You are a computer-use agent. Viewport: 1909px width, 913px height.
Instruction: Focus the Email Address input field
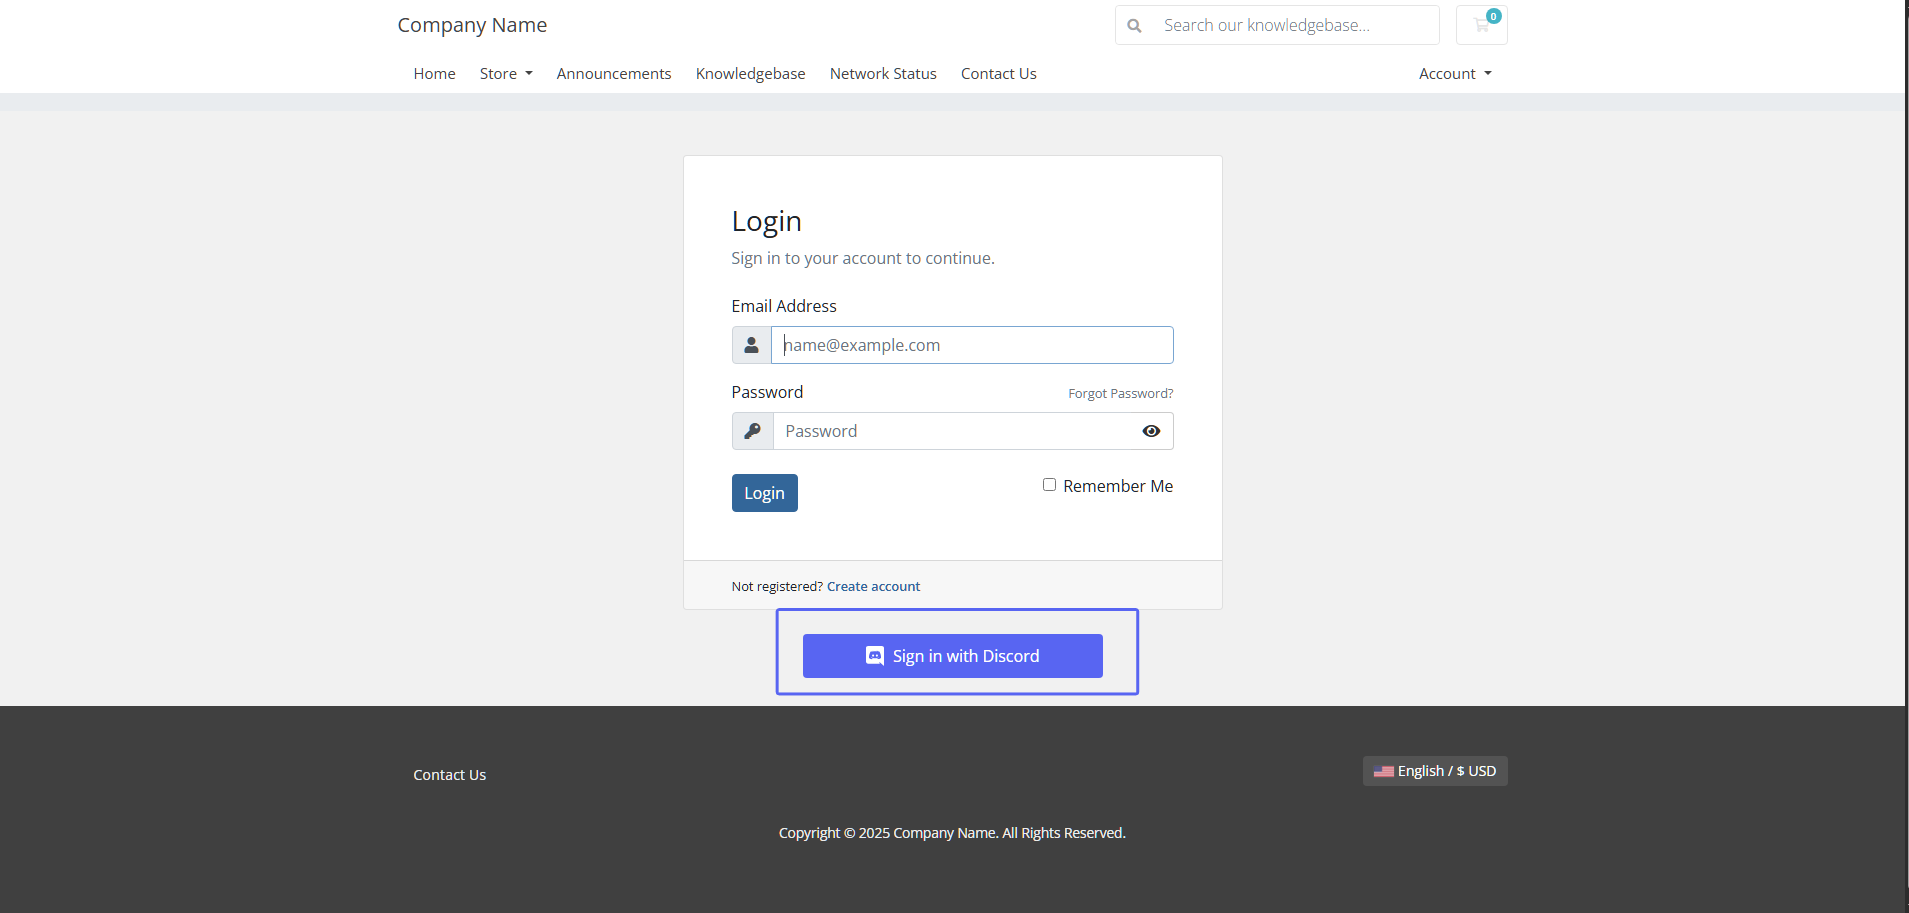[972, 345]
